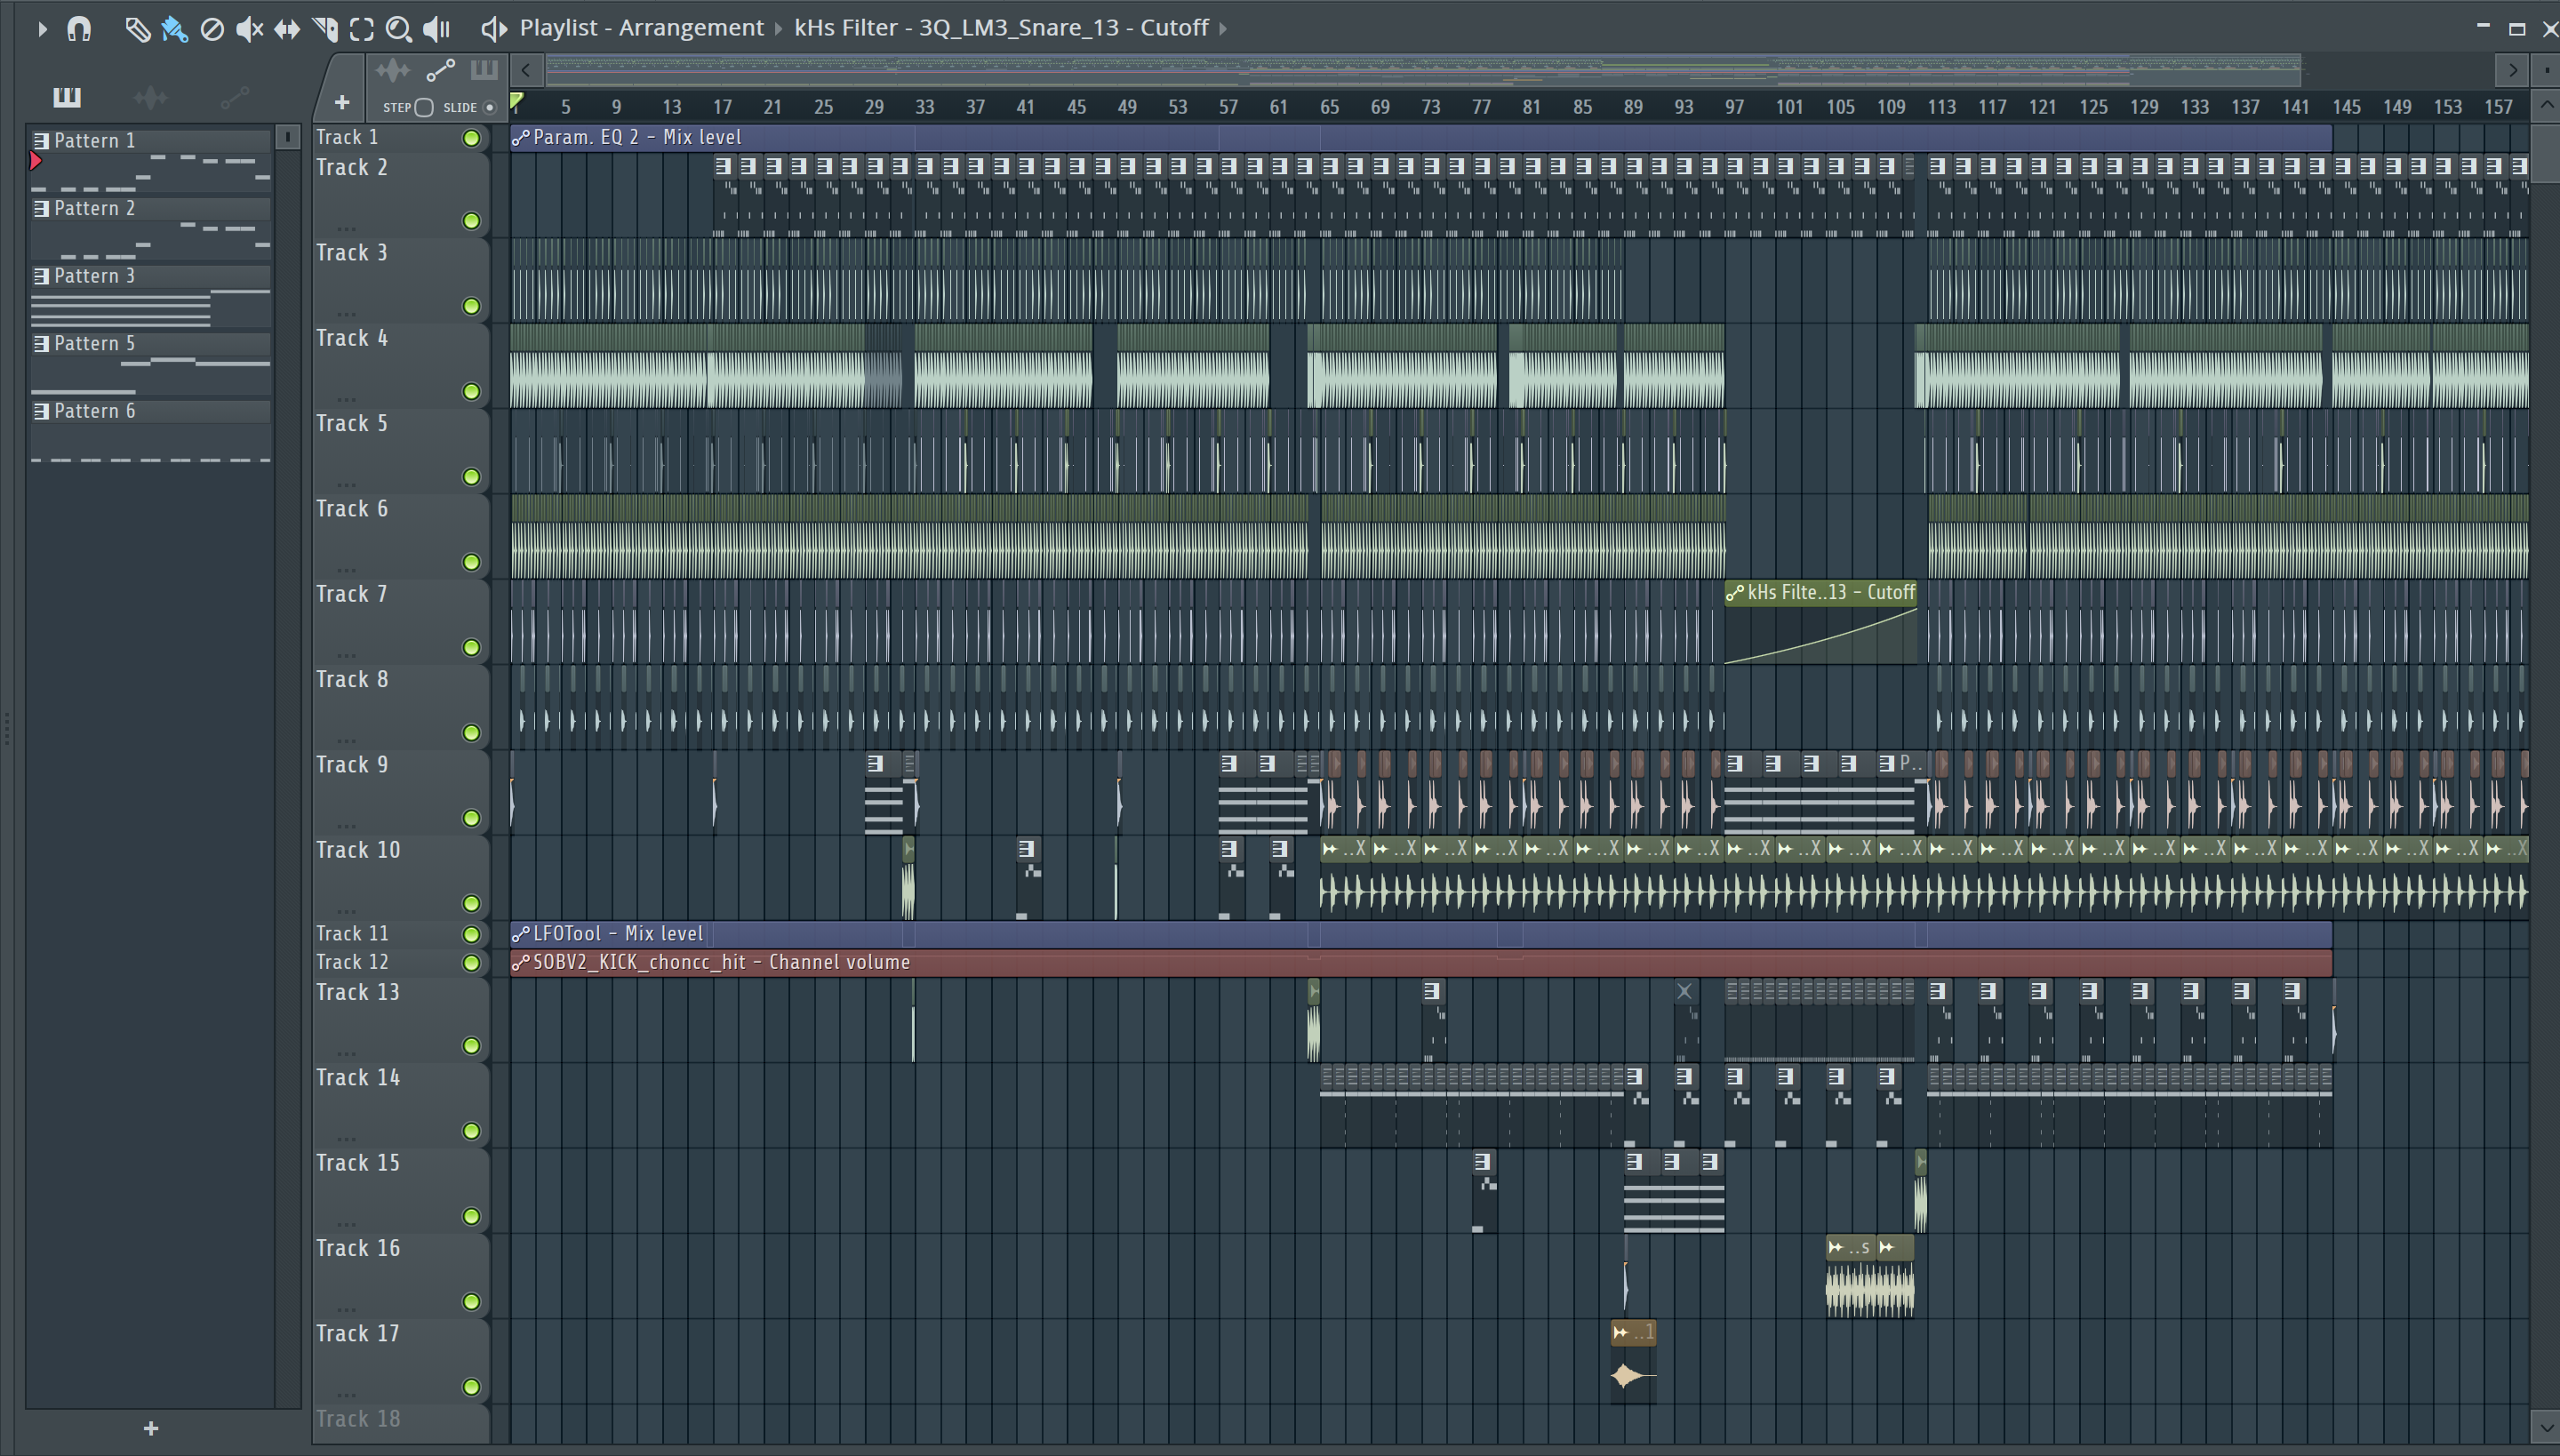The image size is (2560, 1456).
Task: Click the speaker icon before Playlist title
Action: (494, 28)
